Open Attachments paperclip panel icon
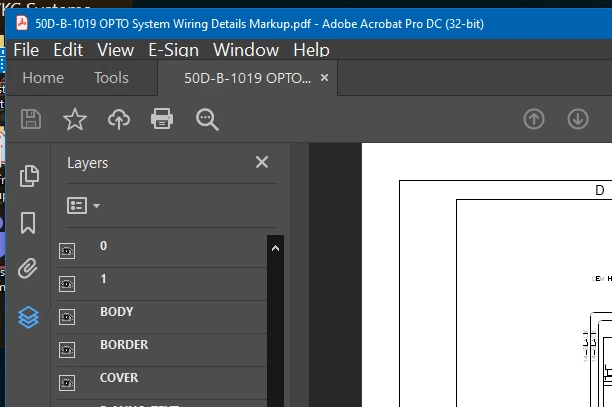The image size is (612, 407). click(x=28, y=268)
